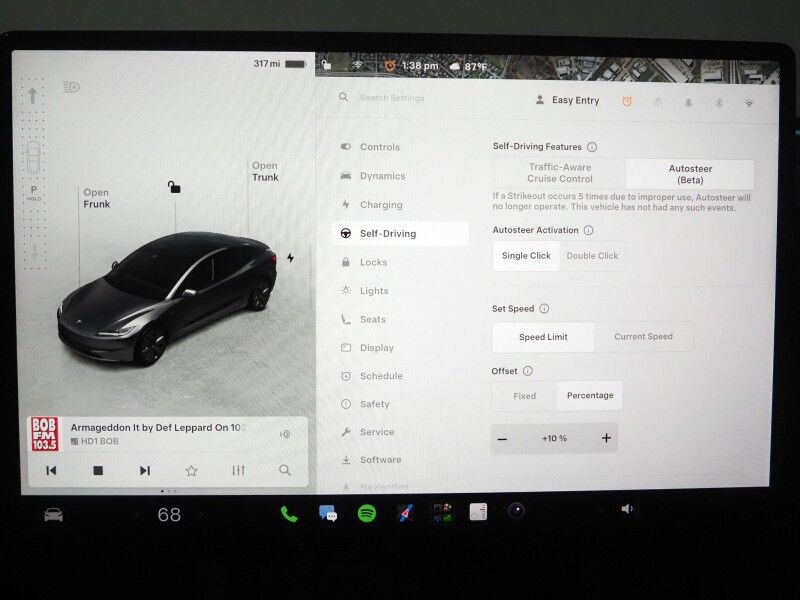Show info for Self-Driving Features
800x600 pixels.
click(592, 147)
